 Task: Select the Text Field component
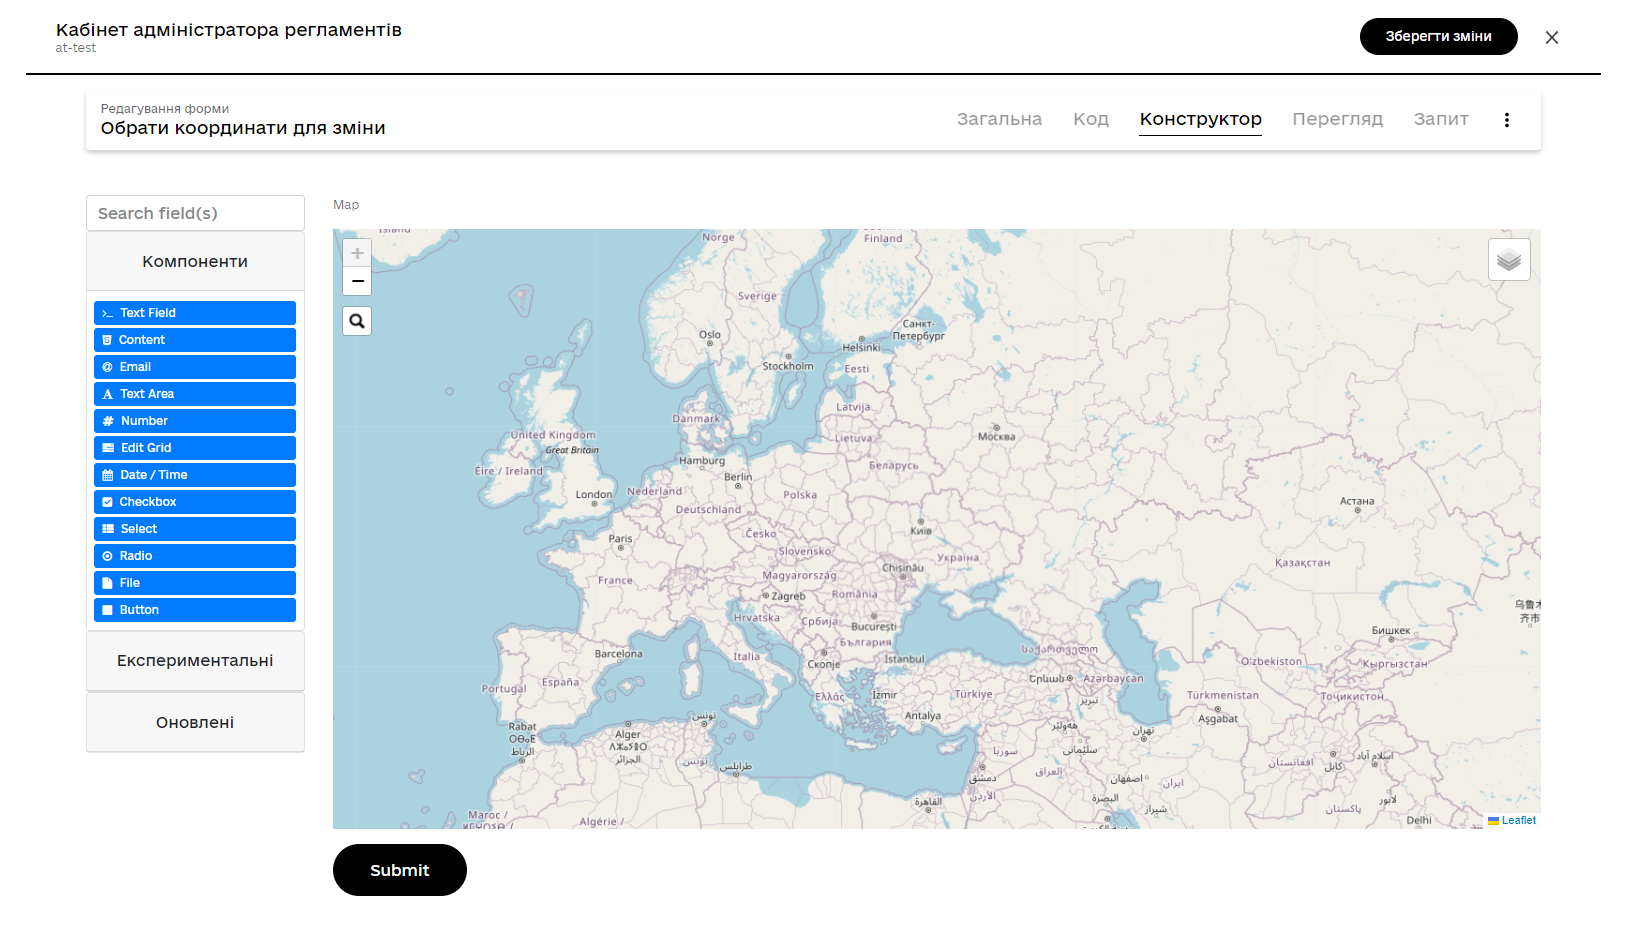195,313
